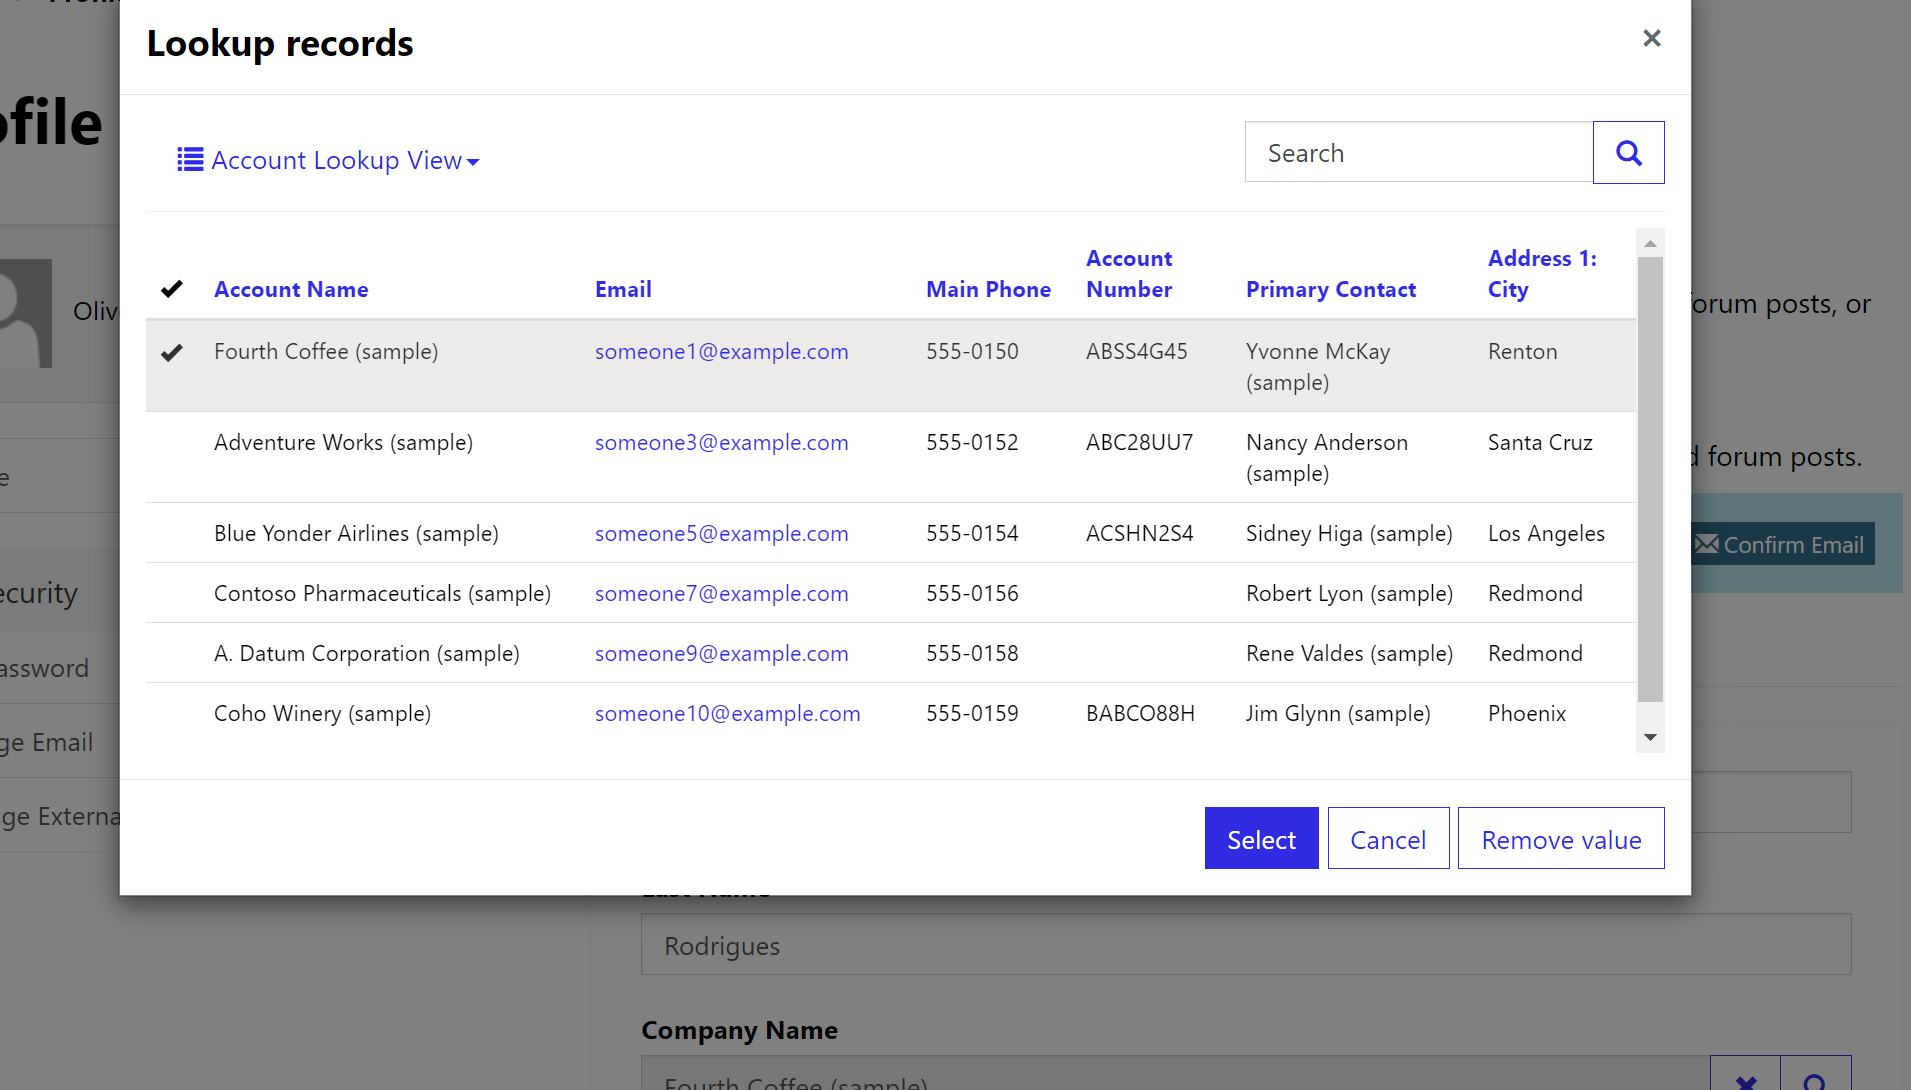Click the scrollbar up arrow

point(1649,242)
